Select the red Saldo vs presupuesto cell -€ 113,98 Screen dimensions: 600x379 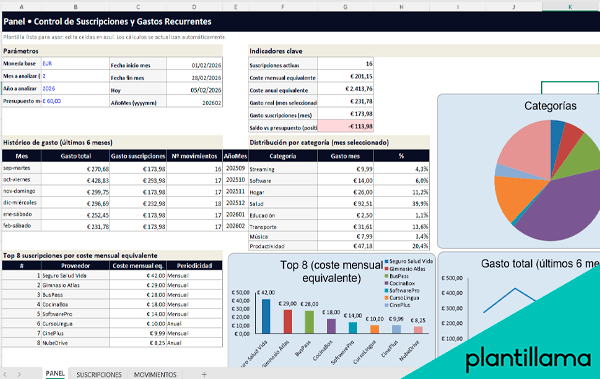coord(345,126)
